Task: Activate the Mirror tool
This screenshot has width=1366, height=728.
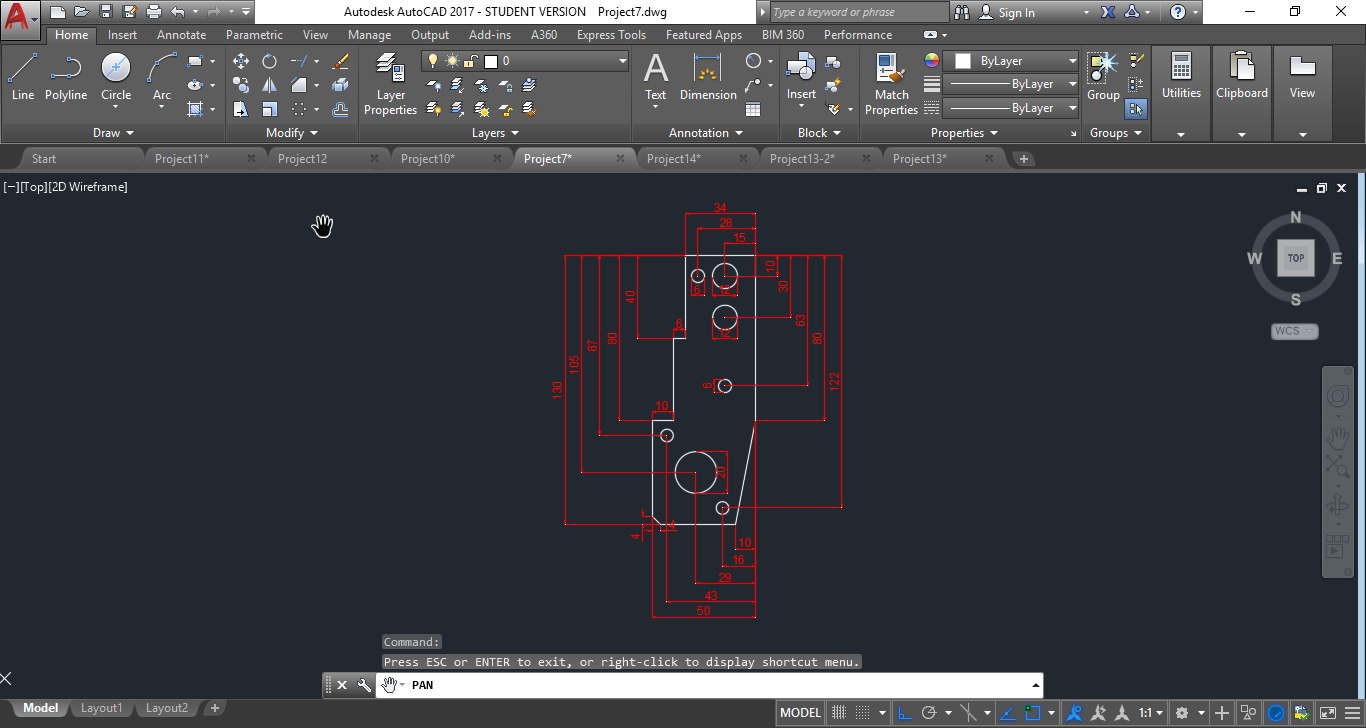Action: click(269, 84)
